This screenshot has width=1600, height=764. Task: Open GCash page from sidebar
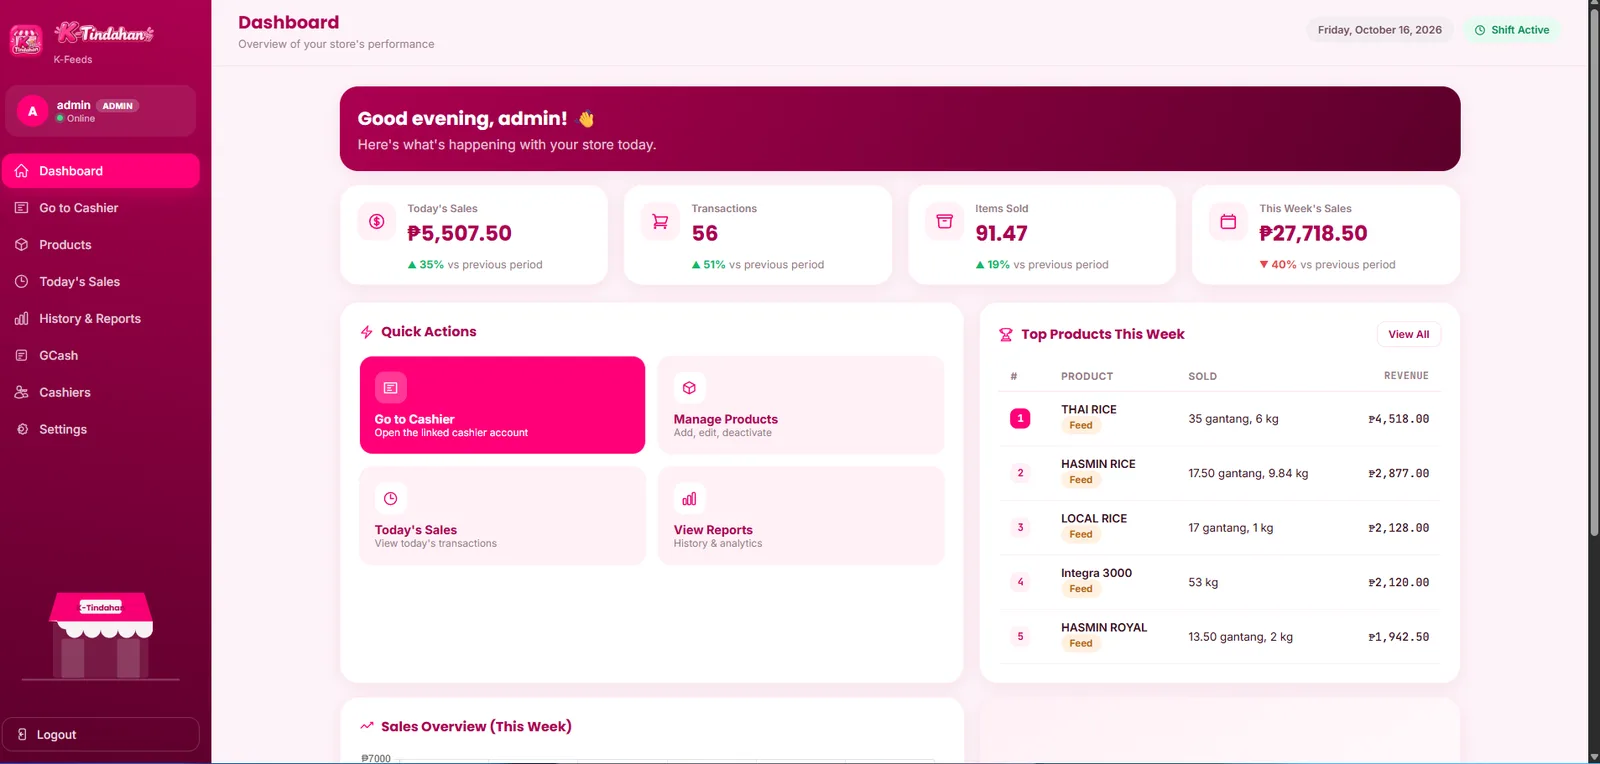tap(101, 356)
